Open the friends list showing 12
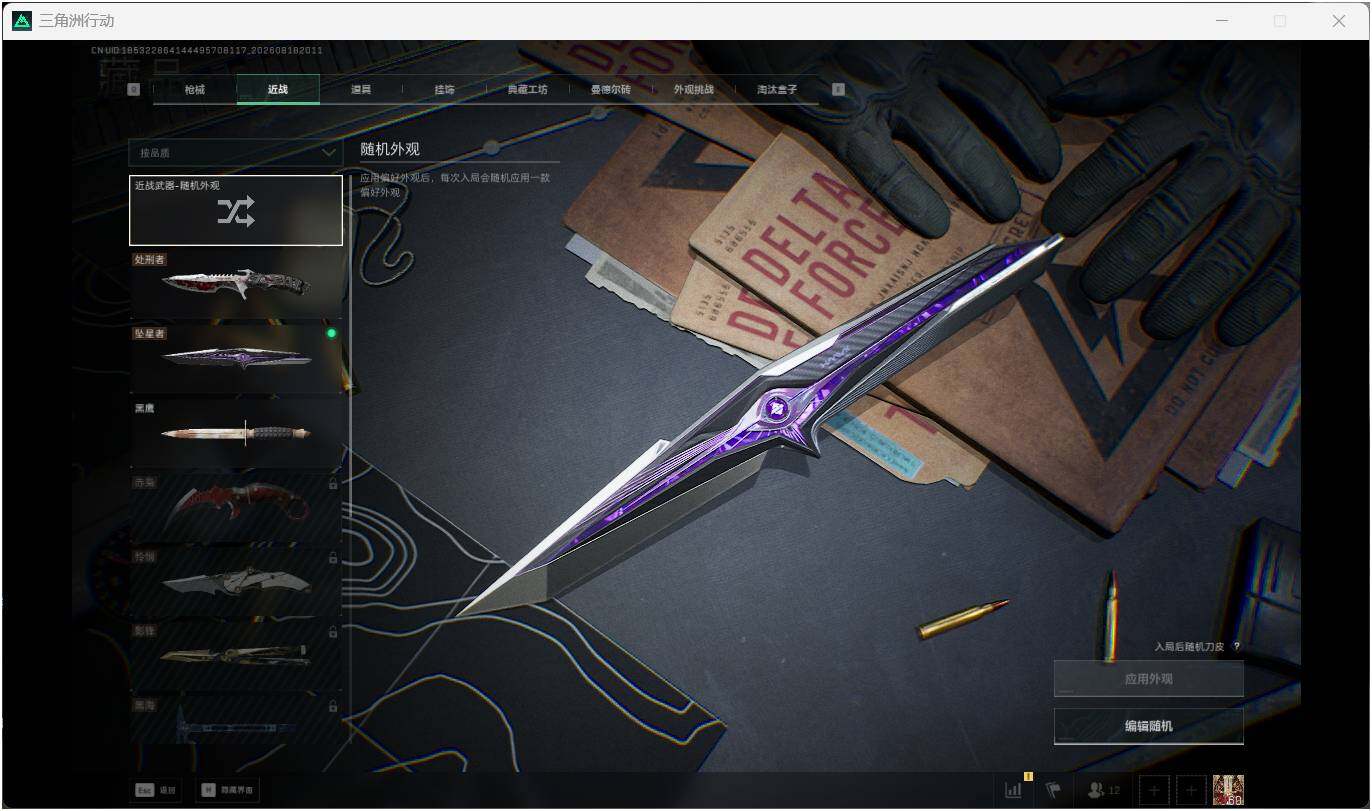This screenshot has height=811, width=1372. [x=1103, y=790]
